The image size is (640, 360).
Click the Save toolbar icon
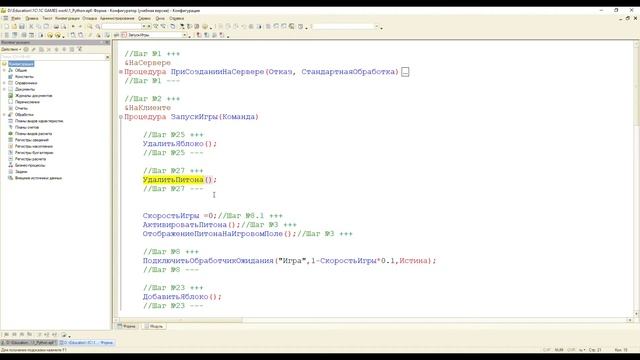pyautogui.click(x=22, y=27)
